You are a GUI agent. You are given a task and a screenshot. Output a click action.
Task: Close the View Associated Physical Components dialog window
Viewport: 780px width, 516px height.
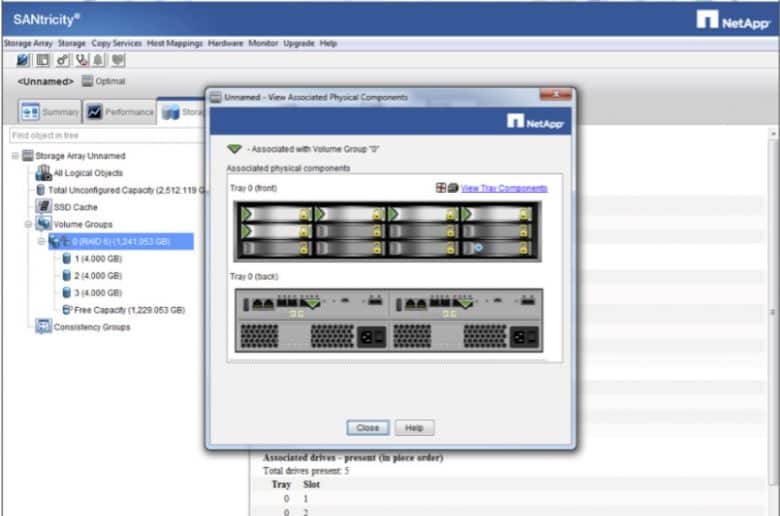[x=556, y=95]
